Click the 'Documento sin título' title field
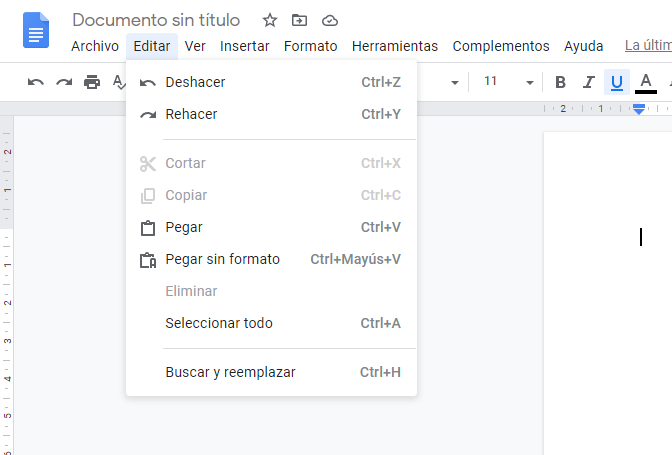The width and height of the screenshot is (672, 455). tap(156, 20)
